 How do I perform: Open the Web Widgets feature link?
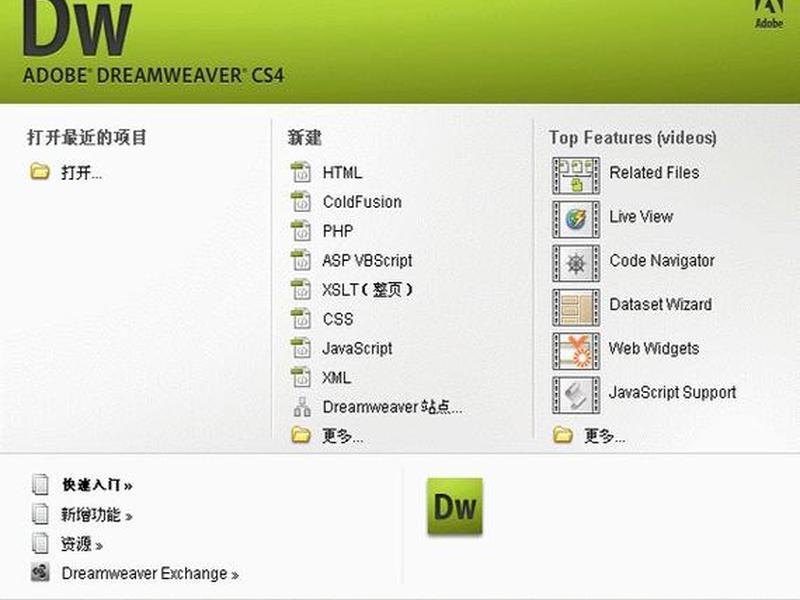point(654,348)
